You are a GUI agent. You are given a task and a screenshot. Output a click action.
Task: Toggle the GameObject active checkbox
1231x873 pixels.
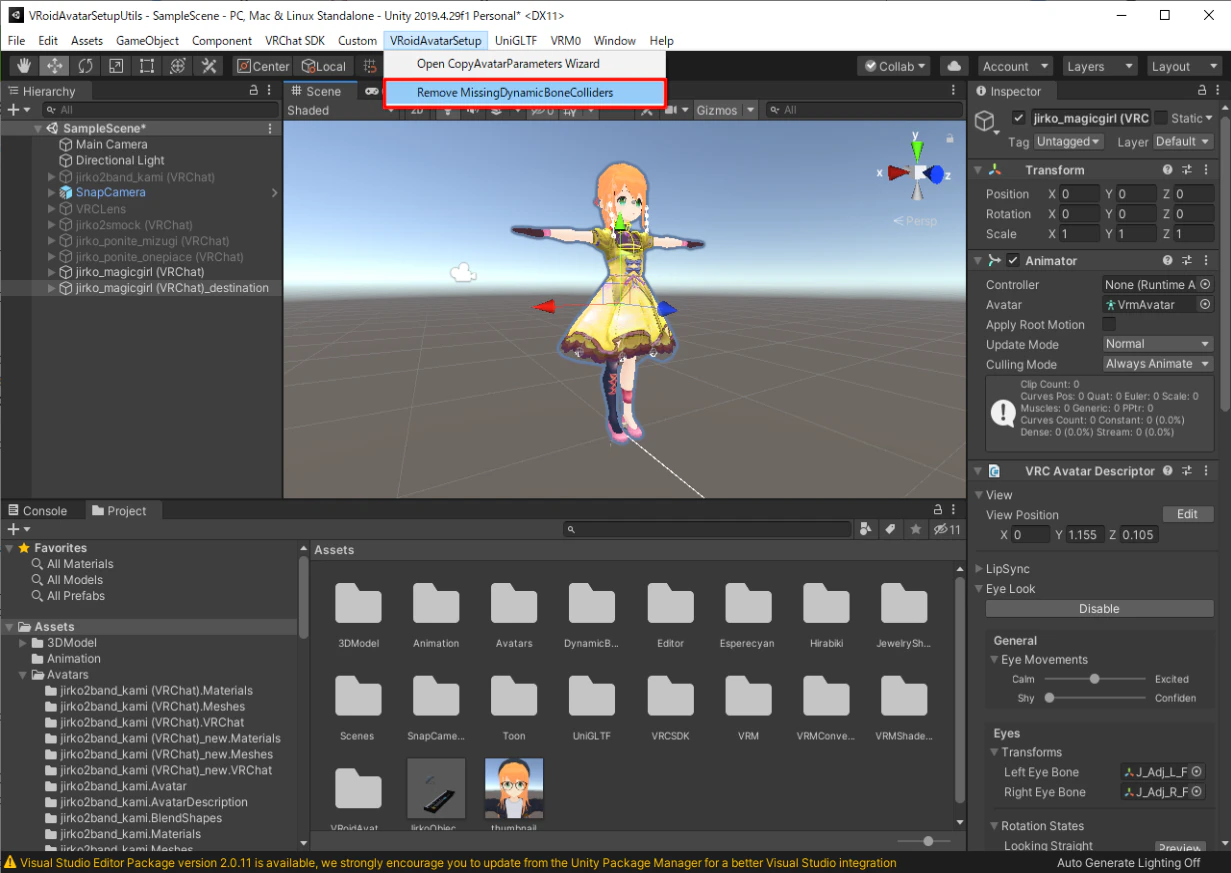click(1019, 118)
